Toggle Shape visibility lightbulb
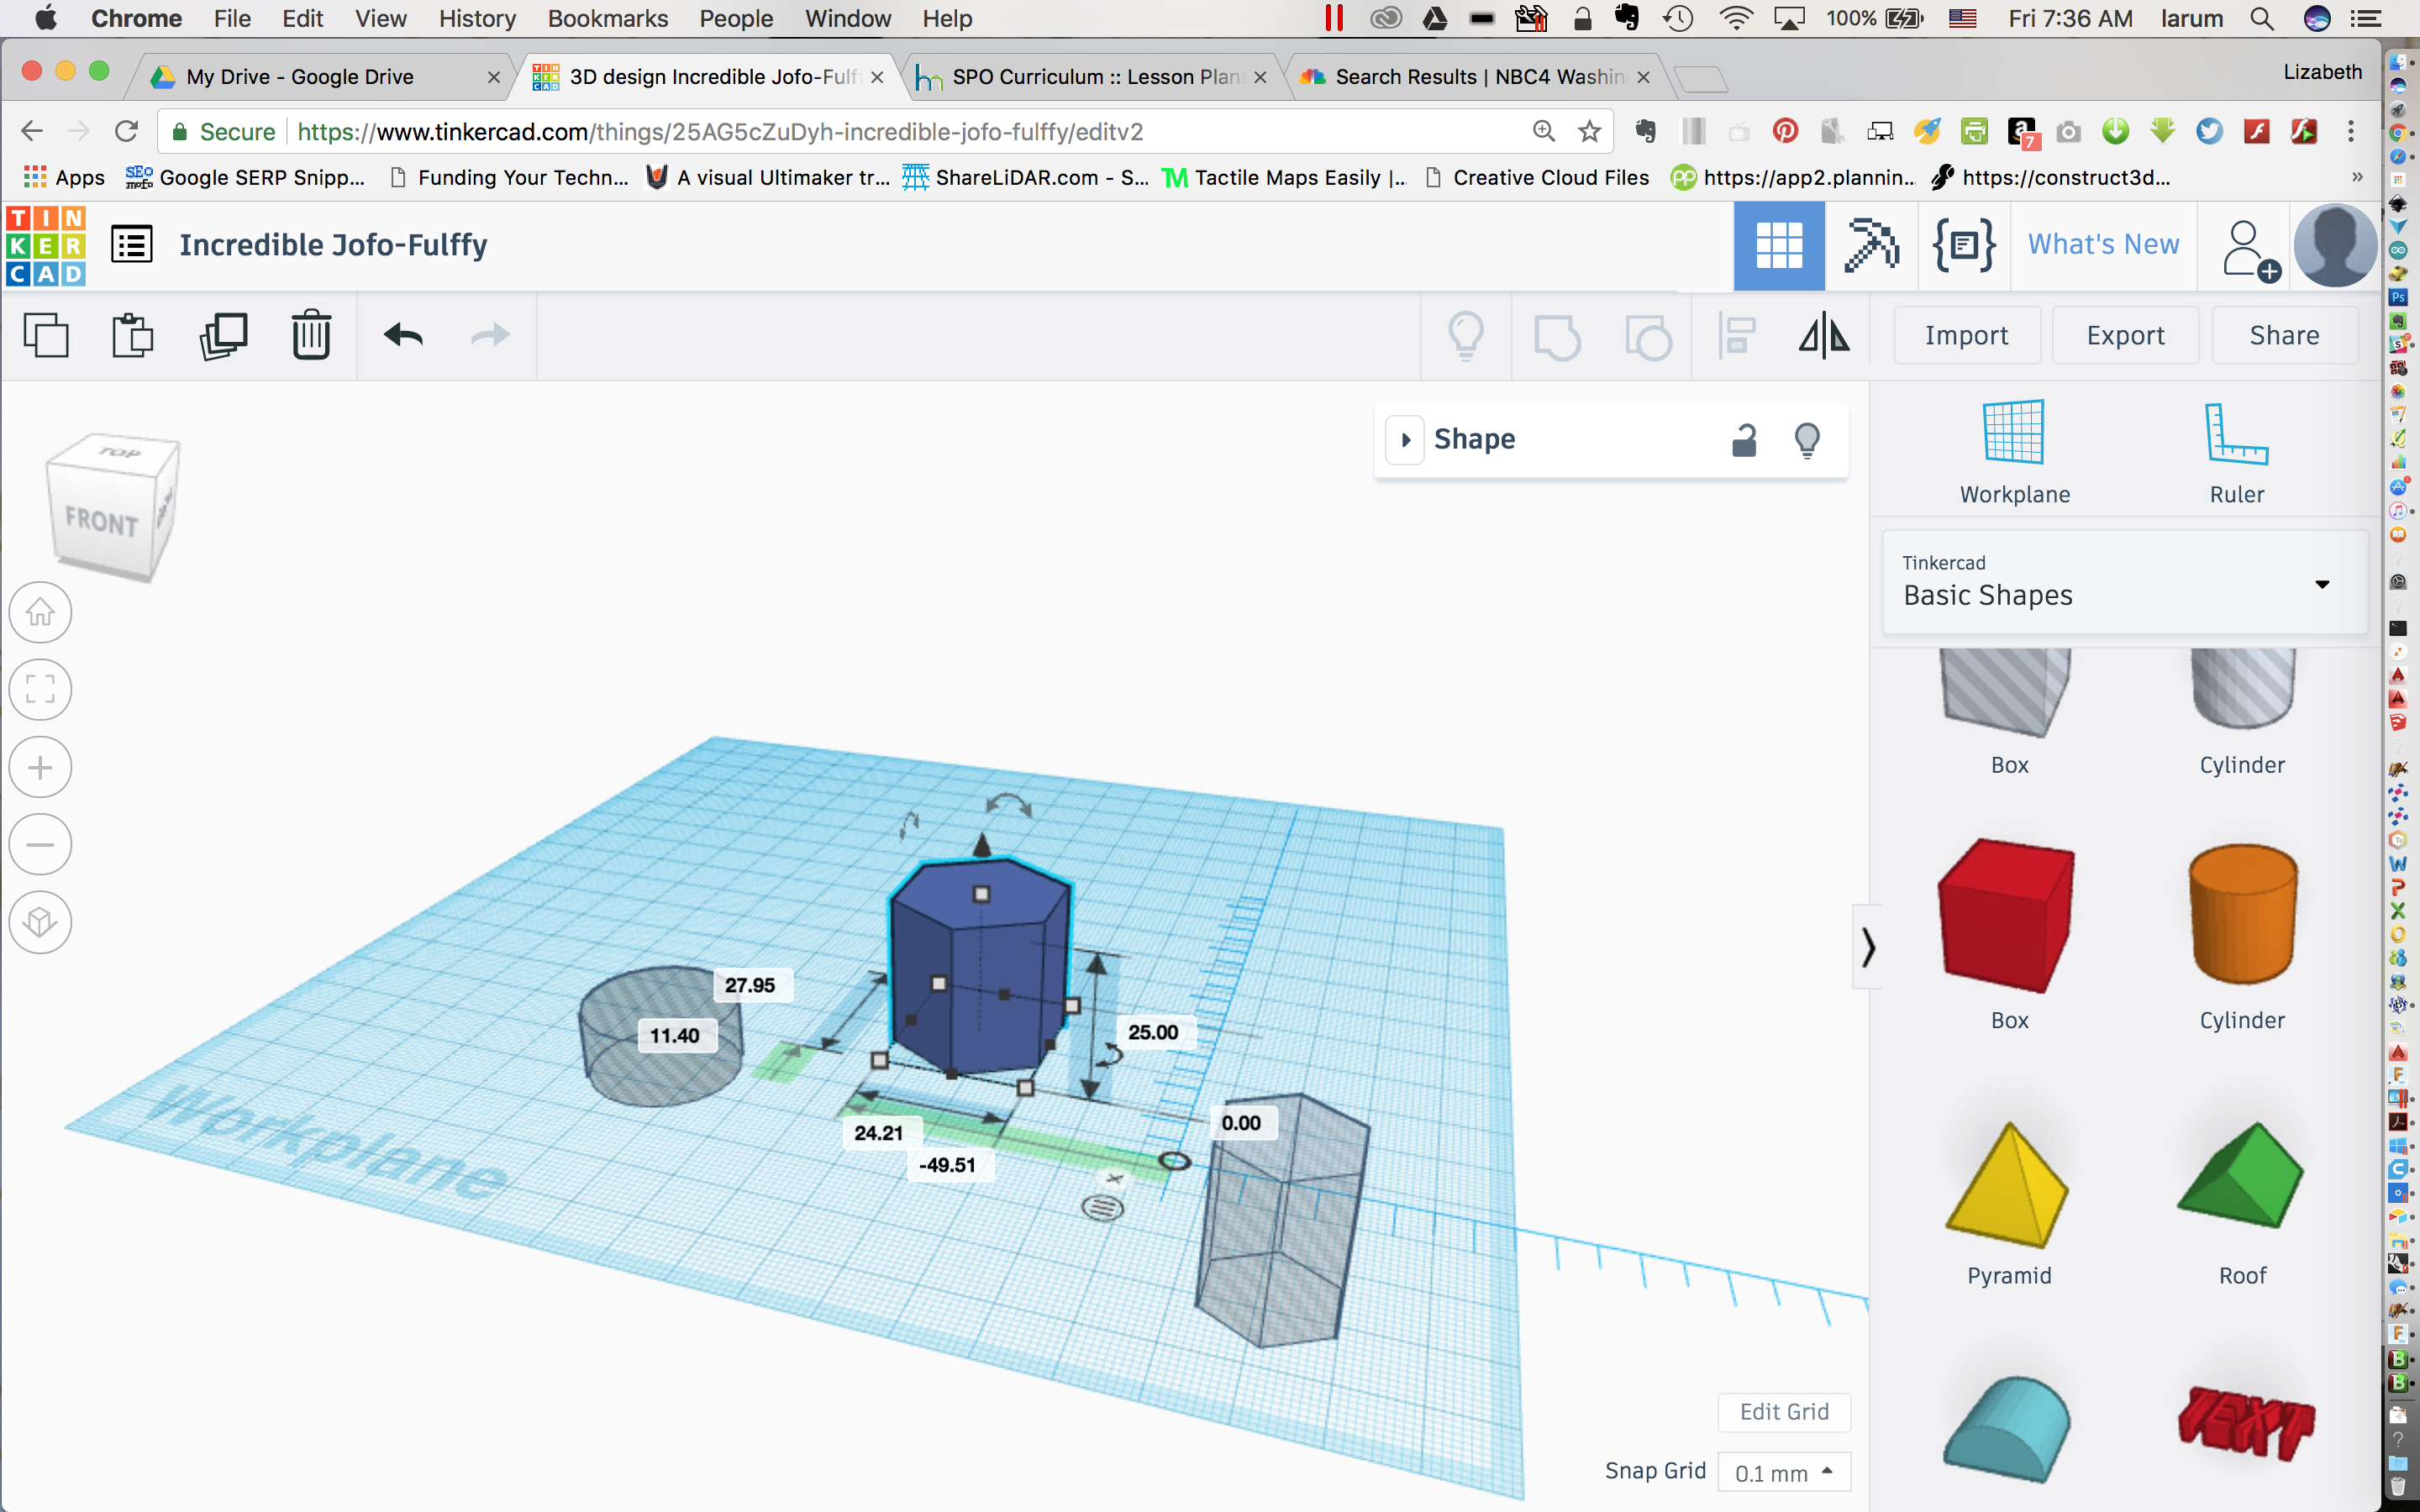 (1807, 440)
